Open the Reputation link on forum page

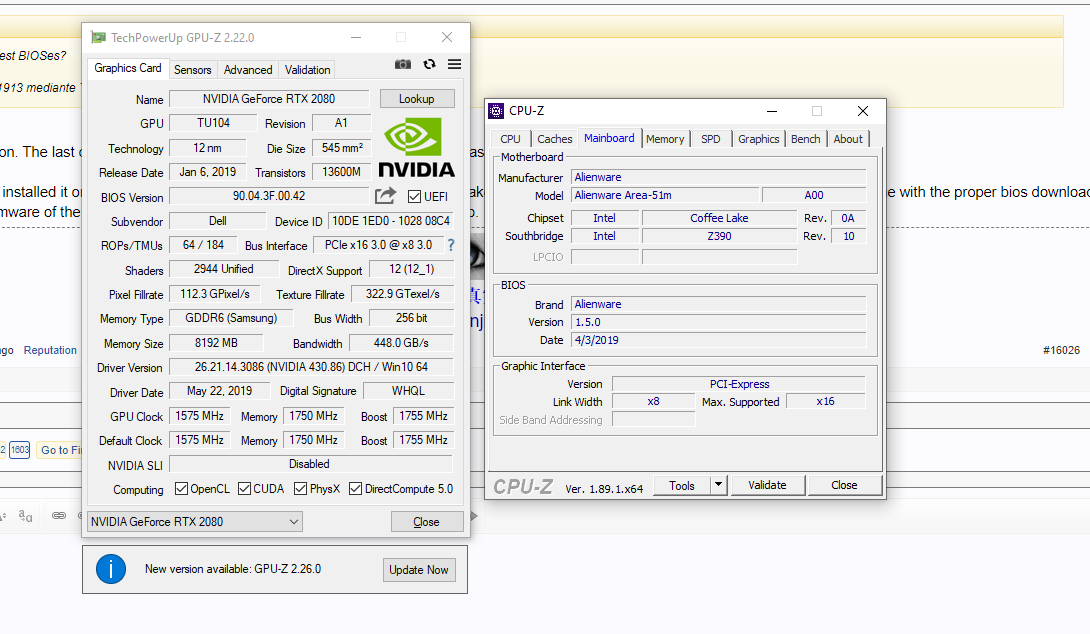click(50, 350)
